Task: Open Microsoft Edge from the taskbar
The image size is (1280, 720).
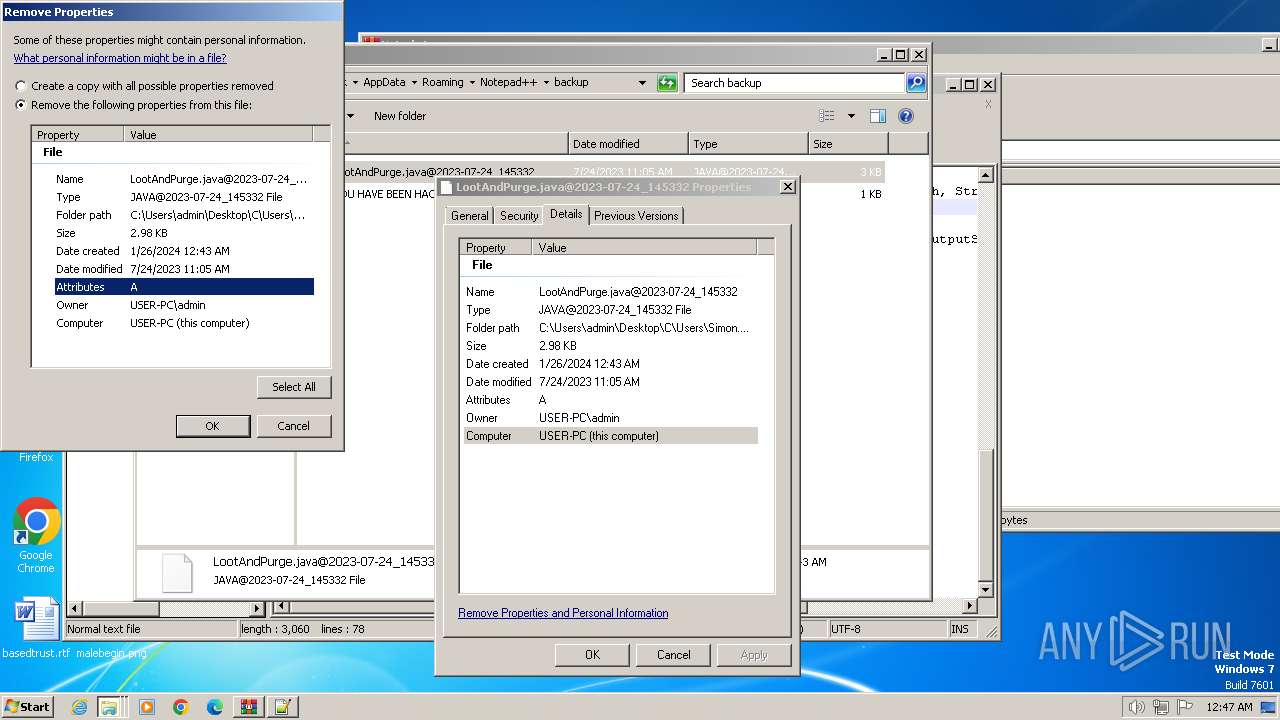Action: point(214,707)
